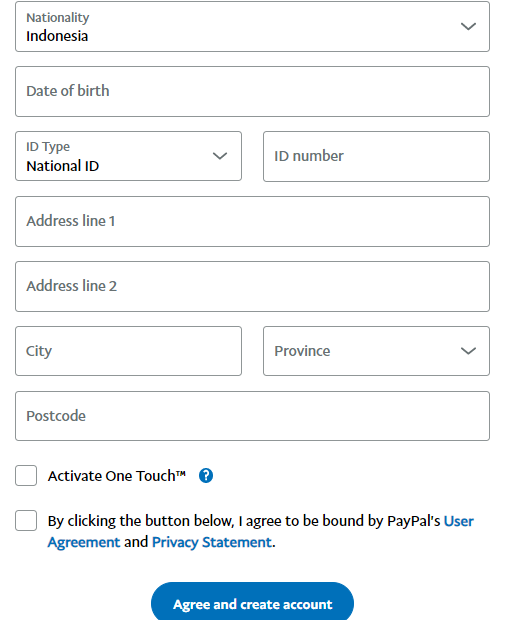
Task: Select the ID number input field
Action: [376, 157]
